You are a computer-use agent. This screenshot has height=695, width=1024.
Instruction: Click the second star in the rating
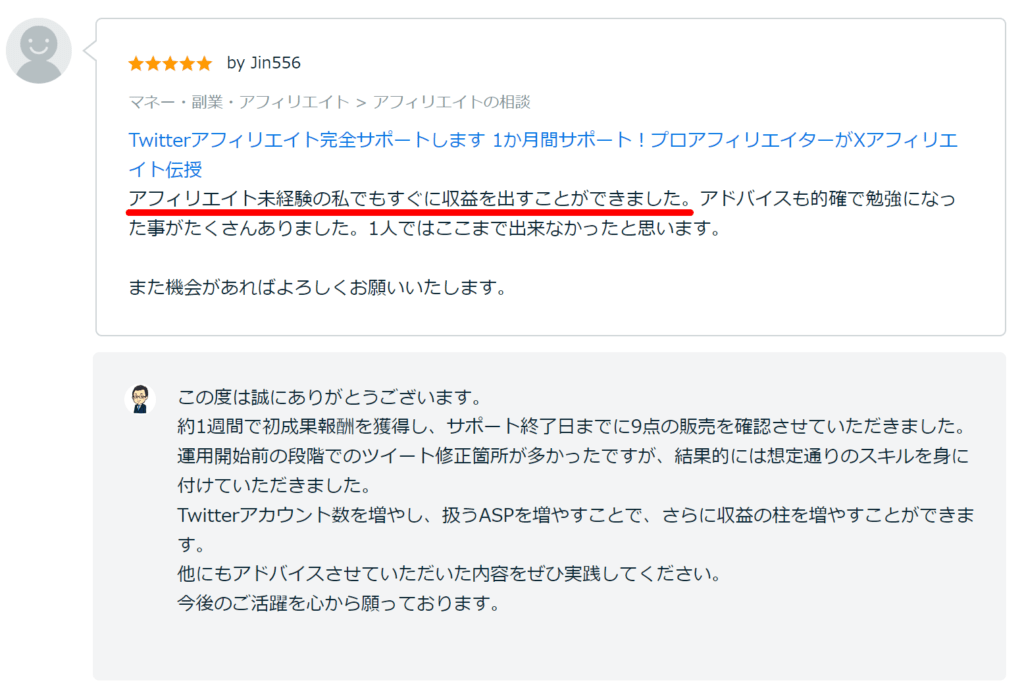[153, 62]
